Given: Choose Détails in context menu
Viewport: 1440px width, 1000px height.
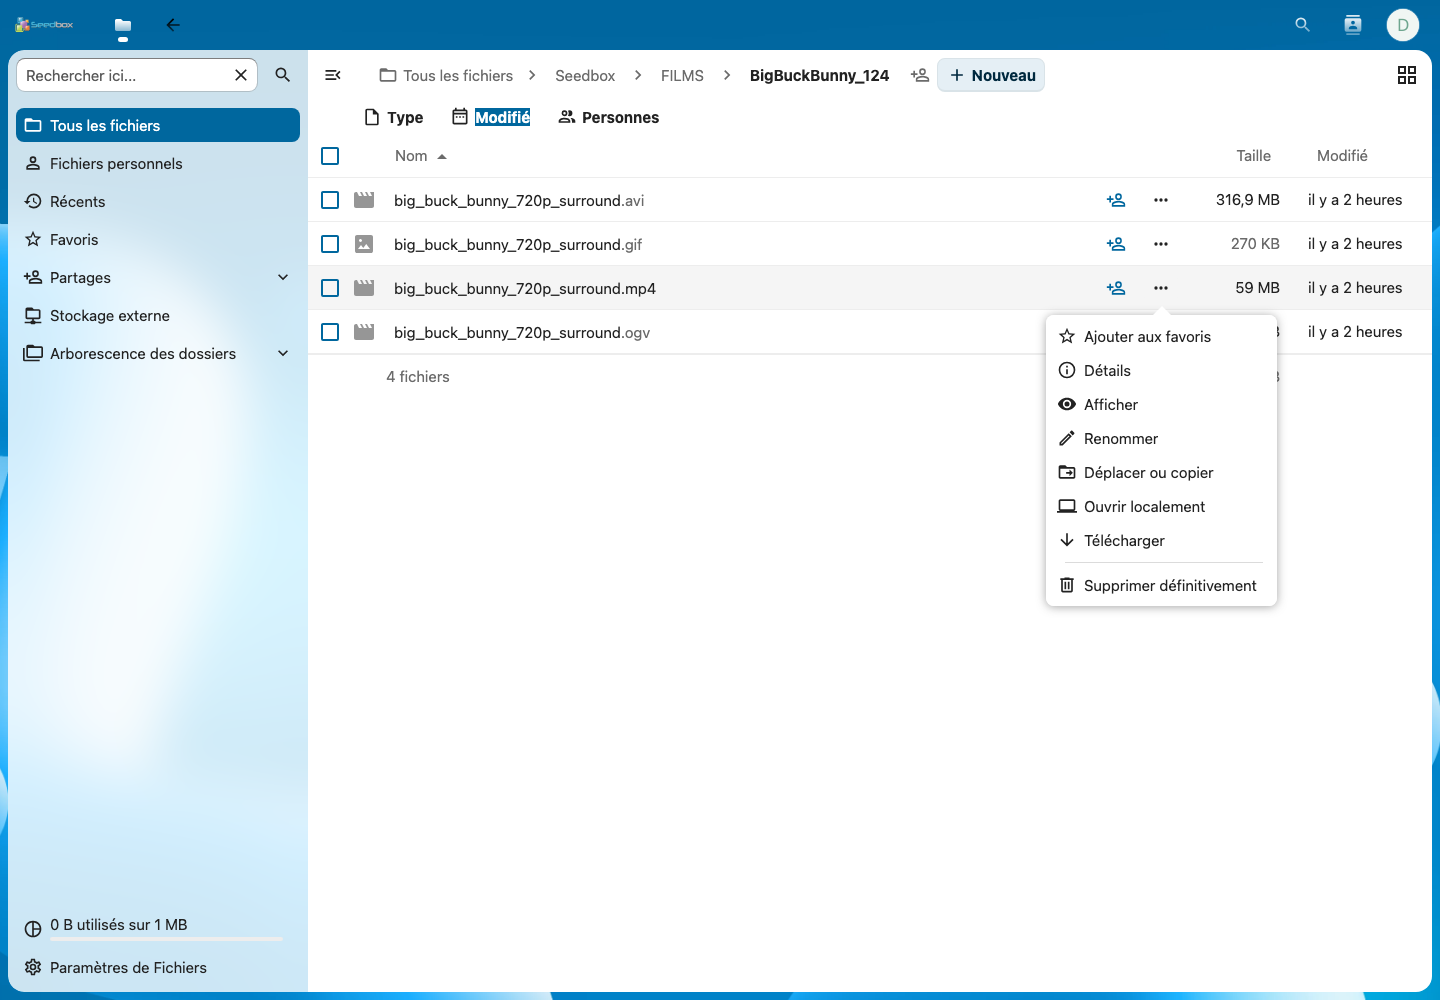Looking at the screenshot, I should point(1161,371).
